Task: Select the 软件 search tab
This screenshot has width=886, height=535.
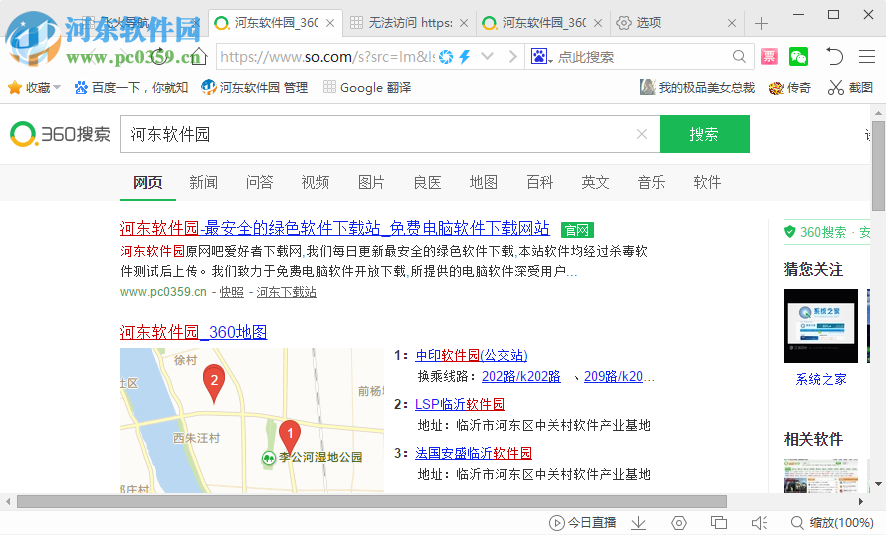Action: tap(707, 182)
